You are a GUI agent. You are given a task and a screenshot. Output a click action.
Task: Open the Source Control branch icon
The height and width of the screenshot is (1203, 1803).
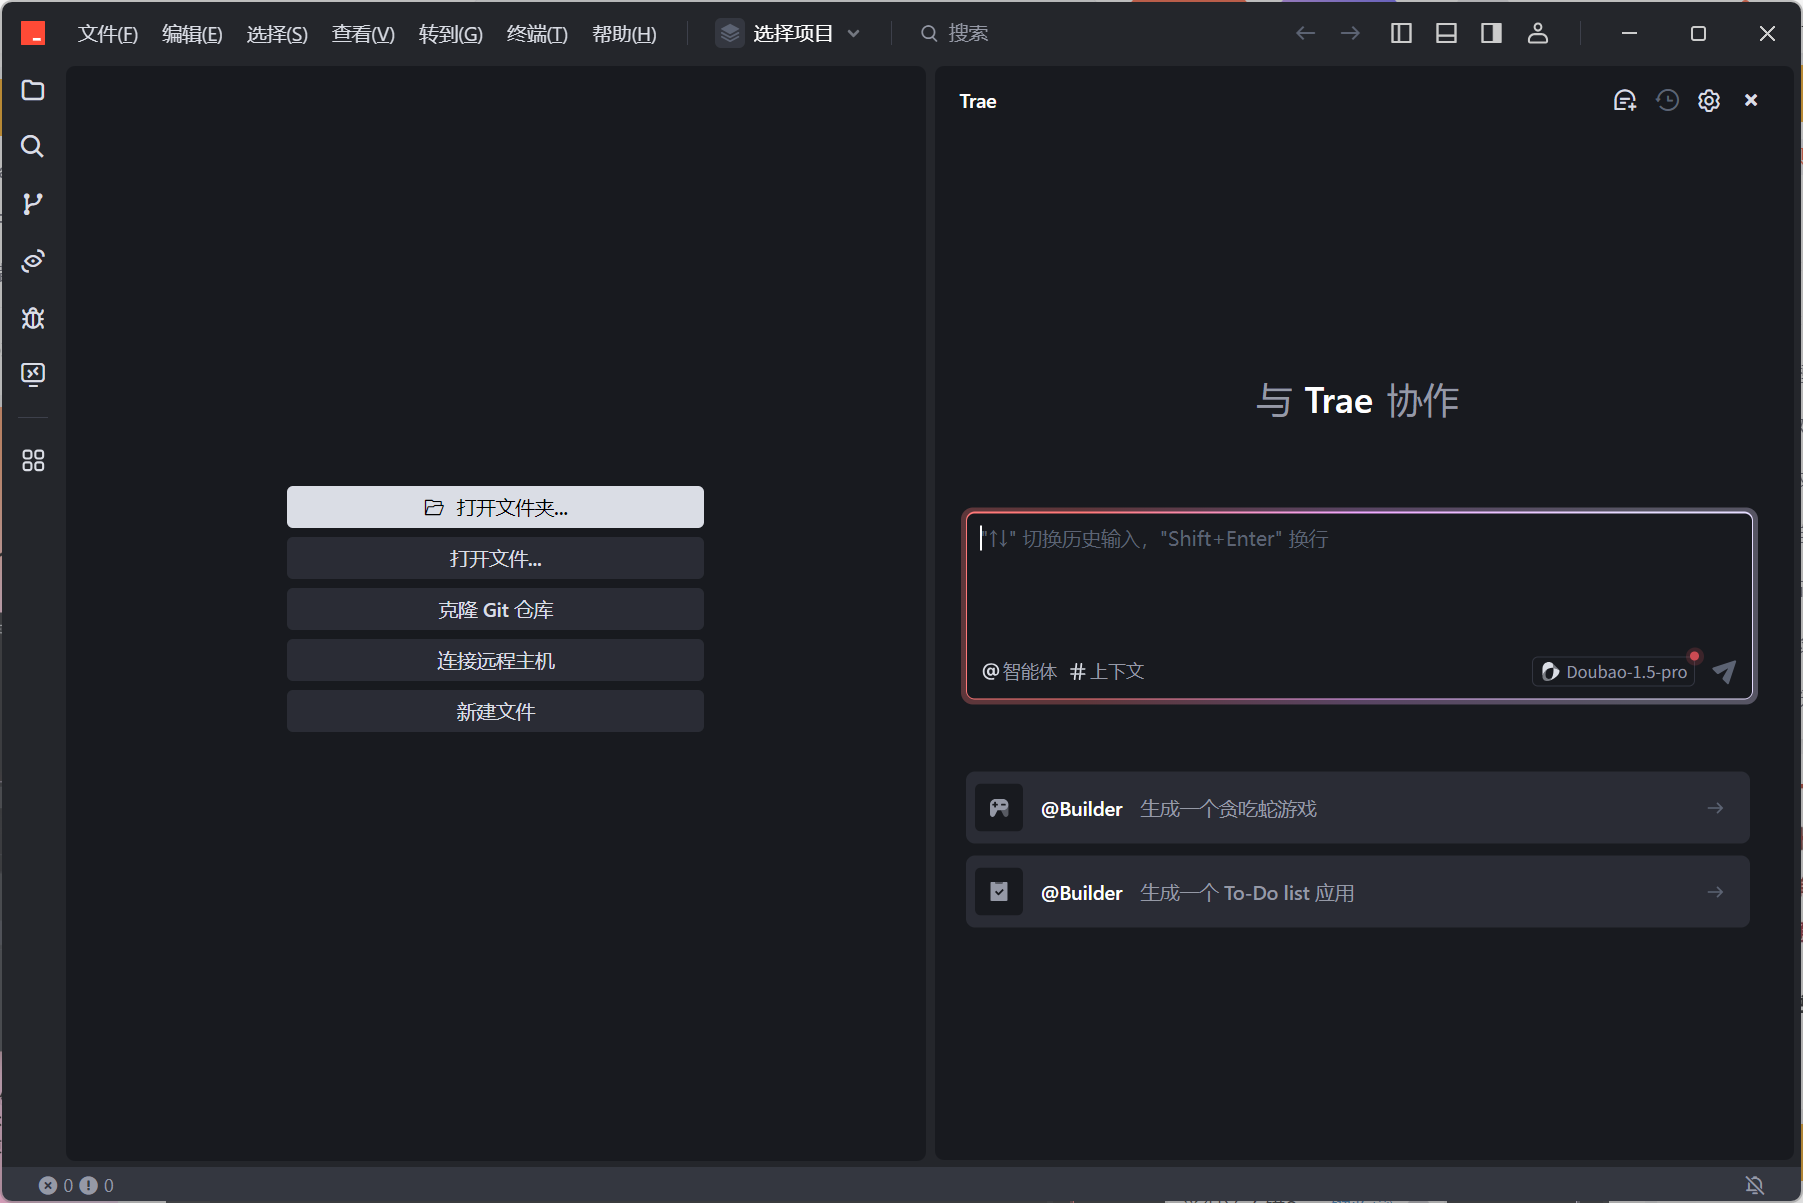click(x=33, y=204)
